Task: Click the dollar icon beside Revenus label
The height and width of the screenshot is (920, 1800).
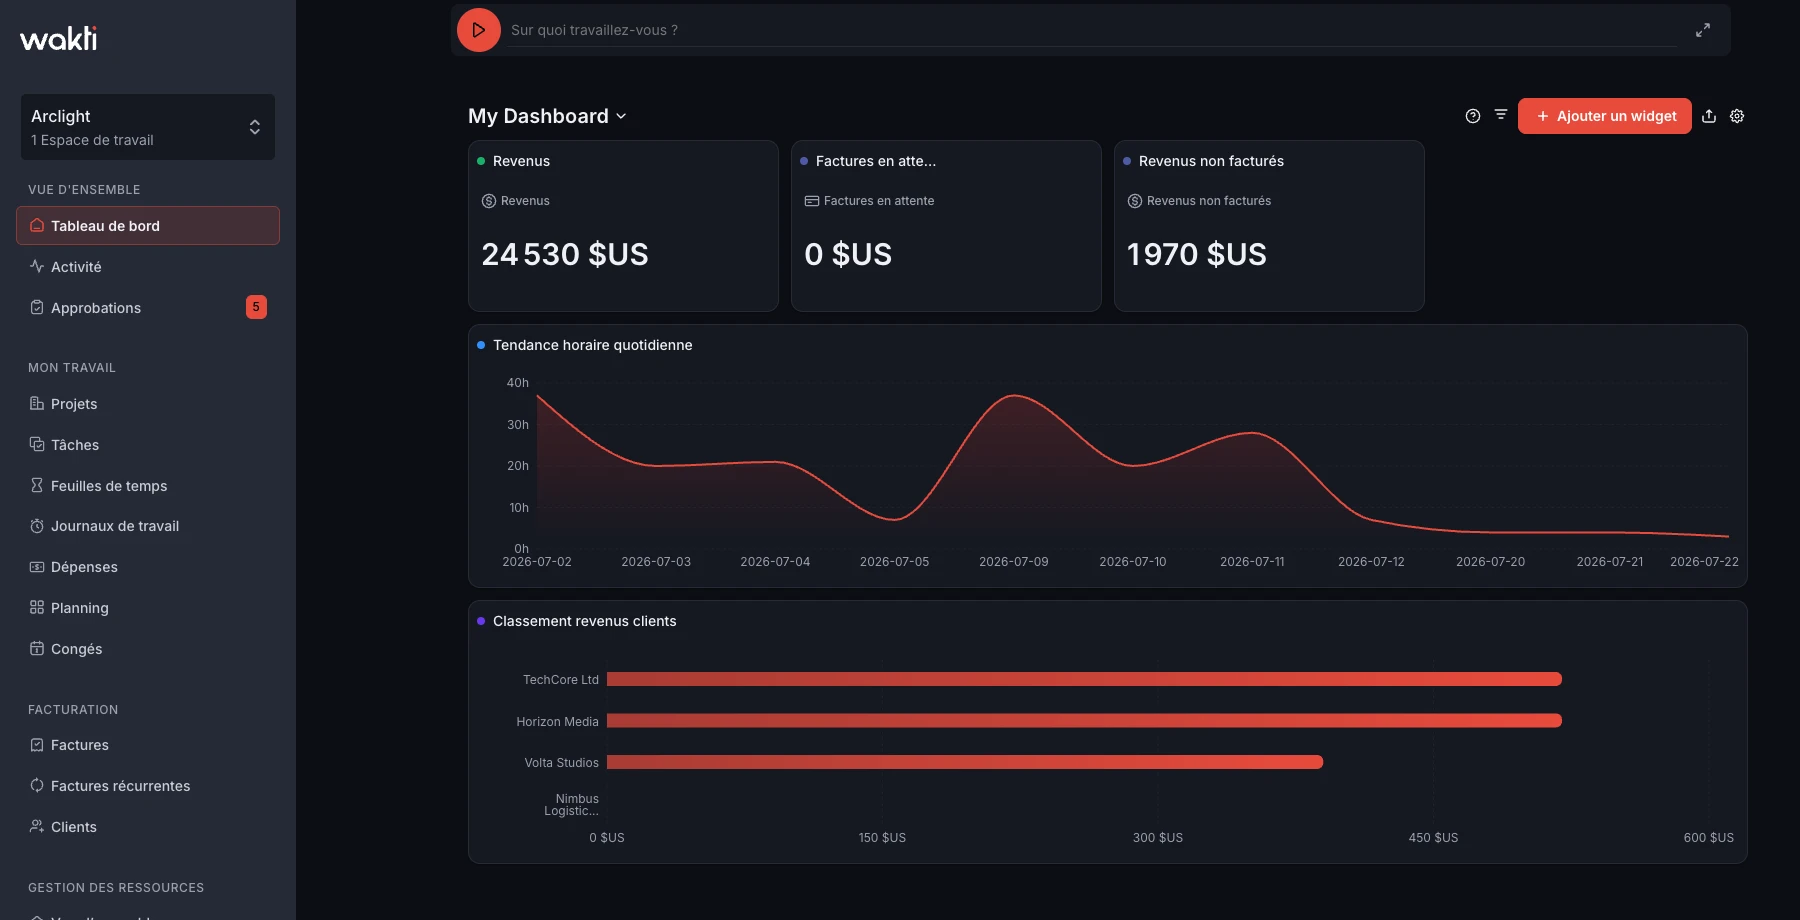Action: click(489, 201)
